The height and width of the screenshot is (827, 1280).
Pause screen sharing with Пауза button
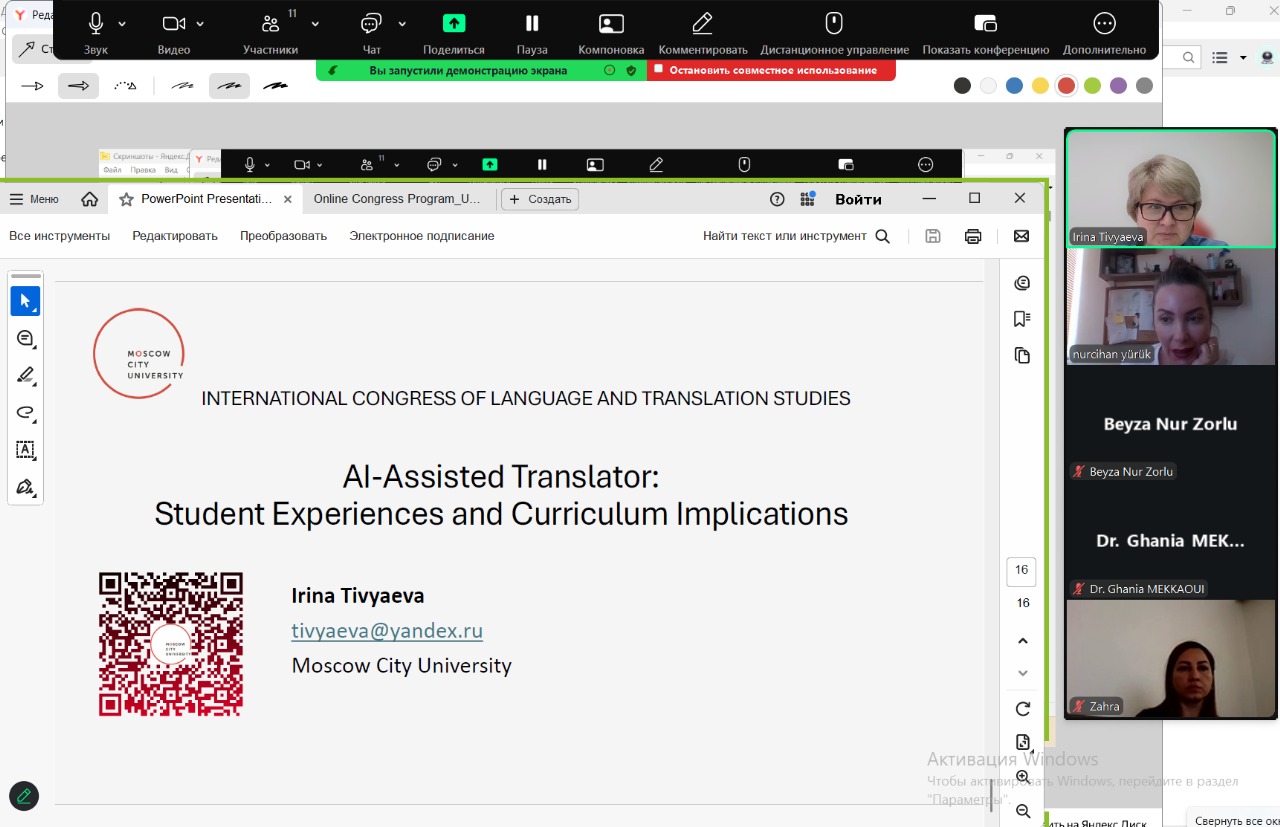532,23
